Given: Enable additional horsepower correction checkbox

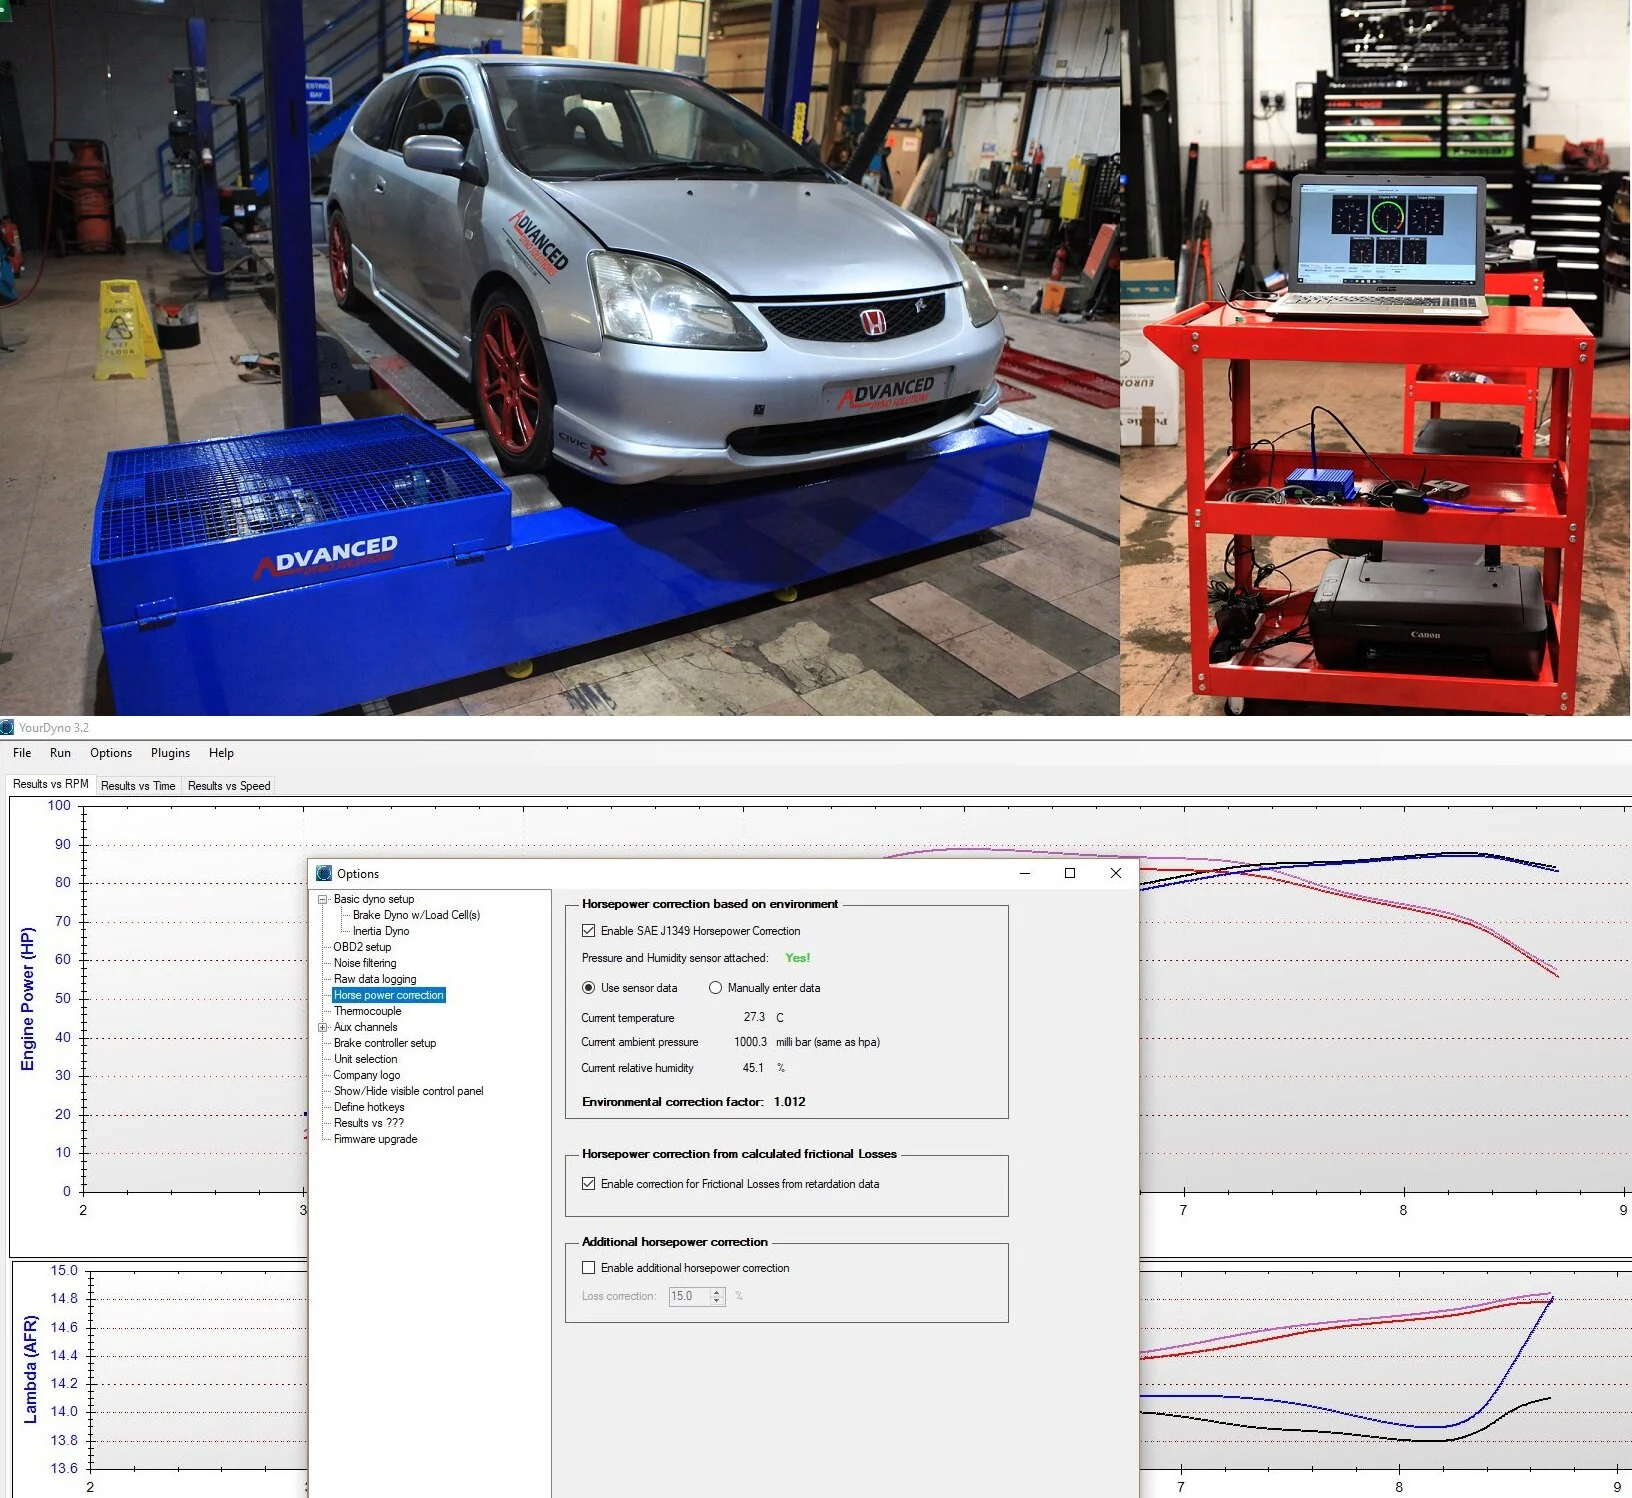Looking at the screenshot, I should pyautogui.click(x=588, y=1268).
